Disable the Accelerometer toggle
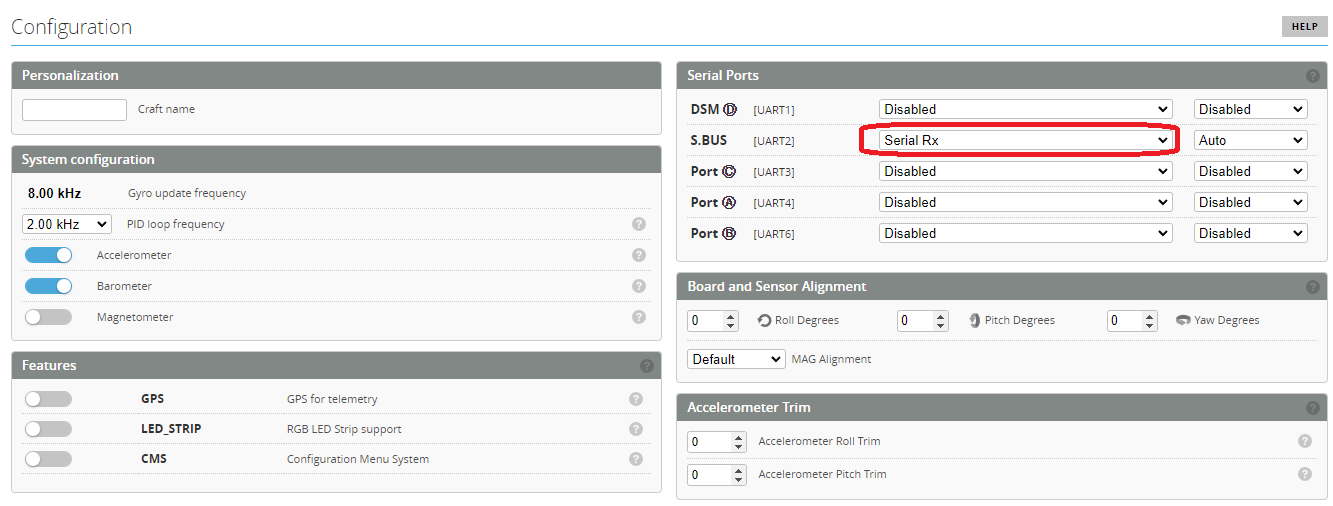This screenshot has width=1333, height=506. pos(48,255)
